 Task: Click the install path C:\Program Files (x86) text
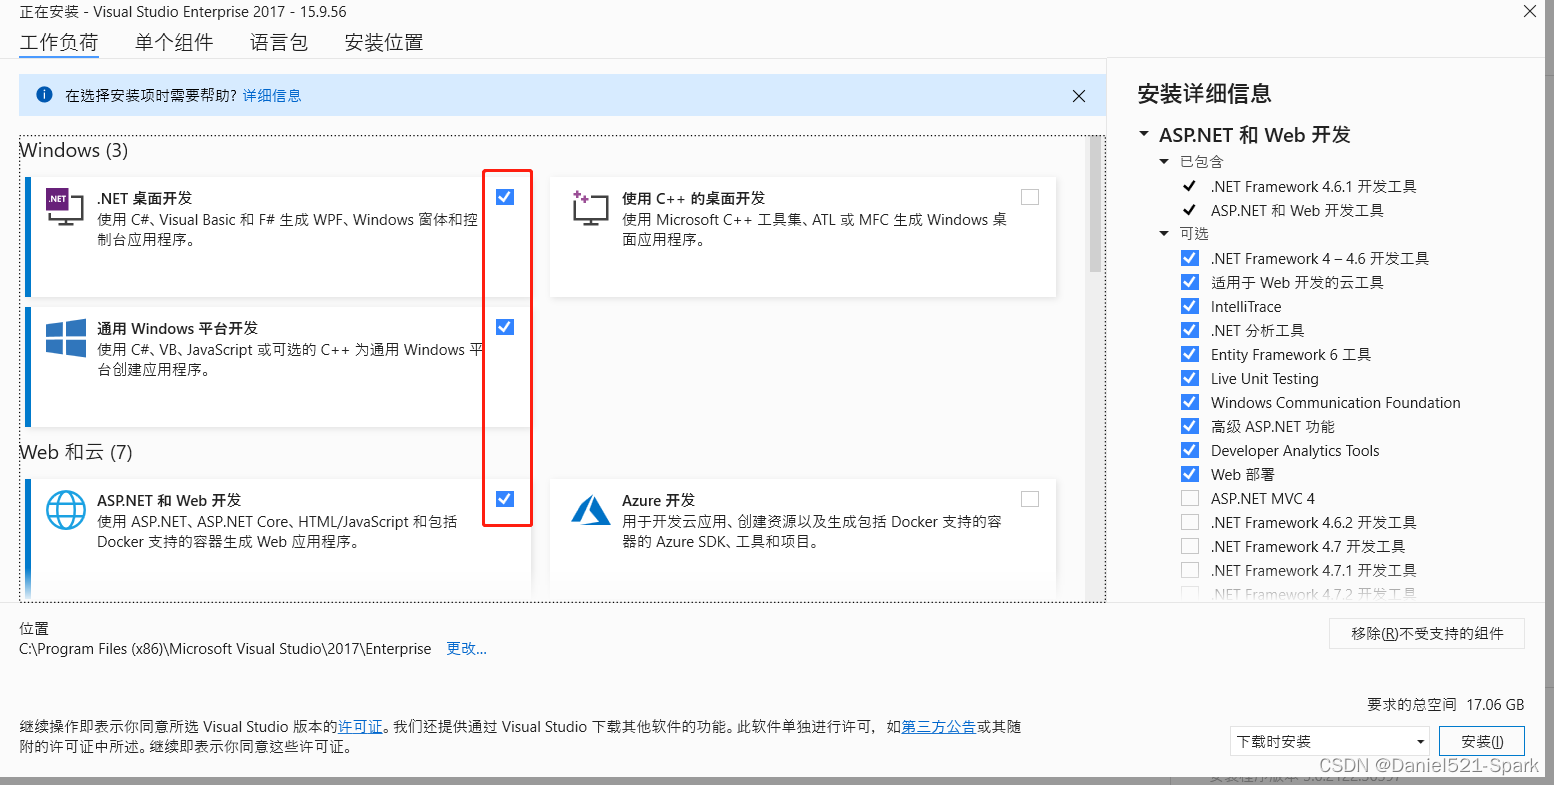pyautogui.click(x=225, y=649)
